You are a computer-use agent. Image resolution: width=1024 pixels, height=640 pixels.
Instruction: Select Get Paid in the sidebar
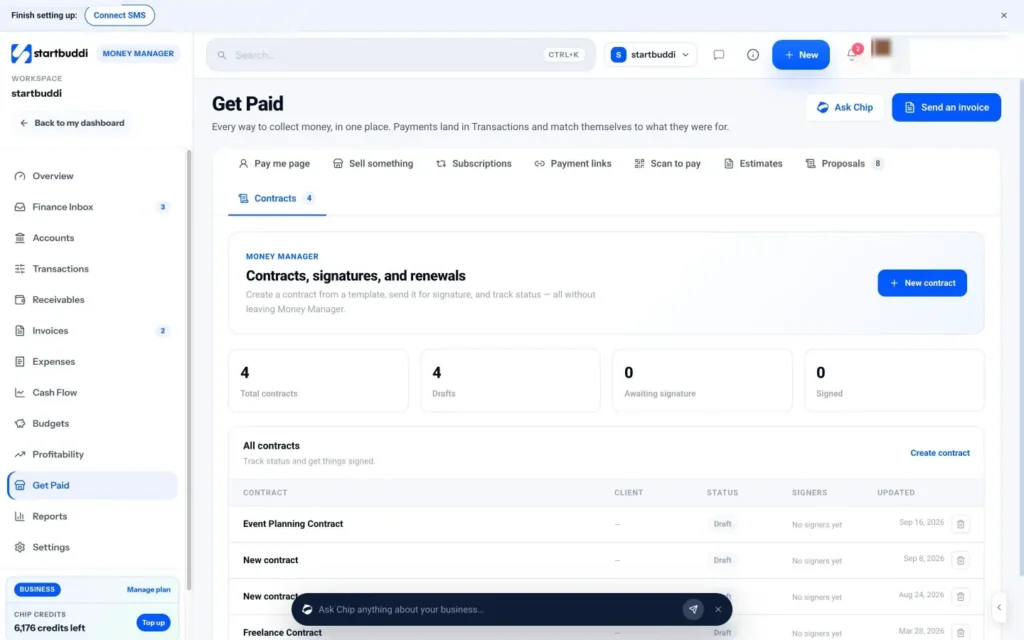(x=91, y=485)
